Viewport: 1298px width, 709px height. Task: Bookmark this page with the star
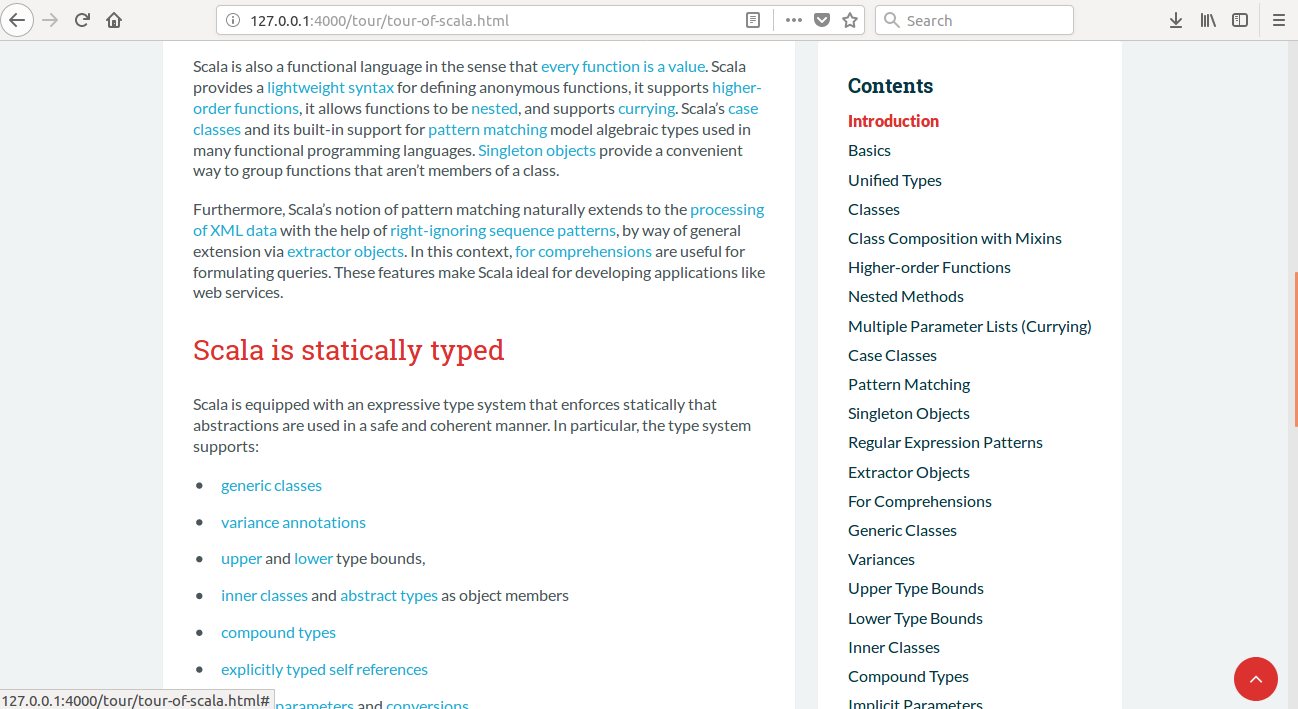click(x=850, y=20)
